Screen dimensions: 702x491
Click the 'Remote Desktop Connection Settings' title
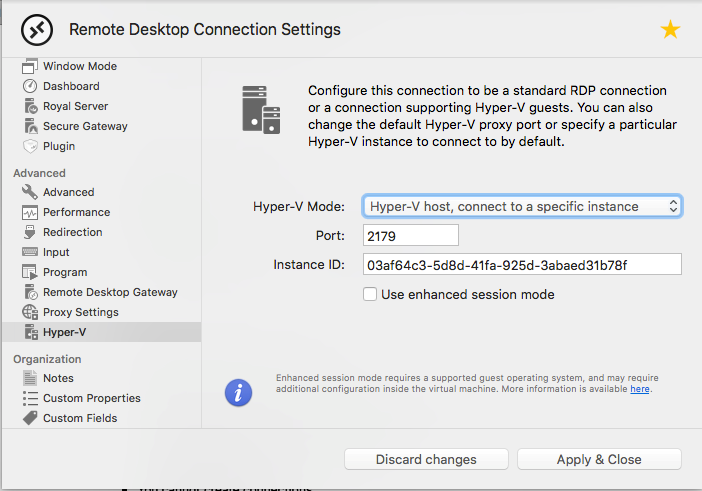[205, 30]
